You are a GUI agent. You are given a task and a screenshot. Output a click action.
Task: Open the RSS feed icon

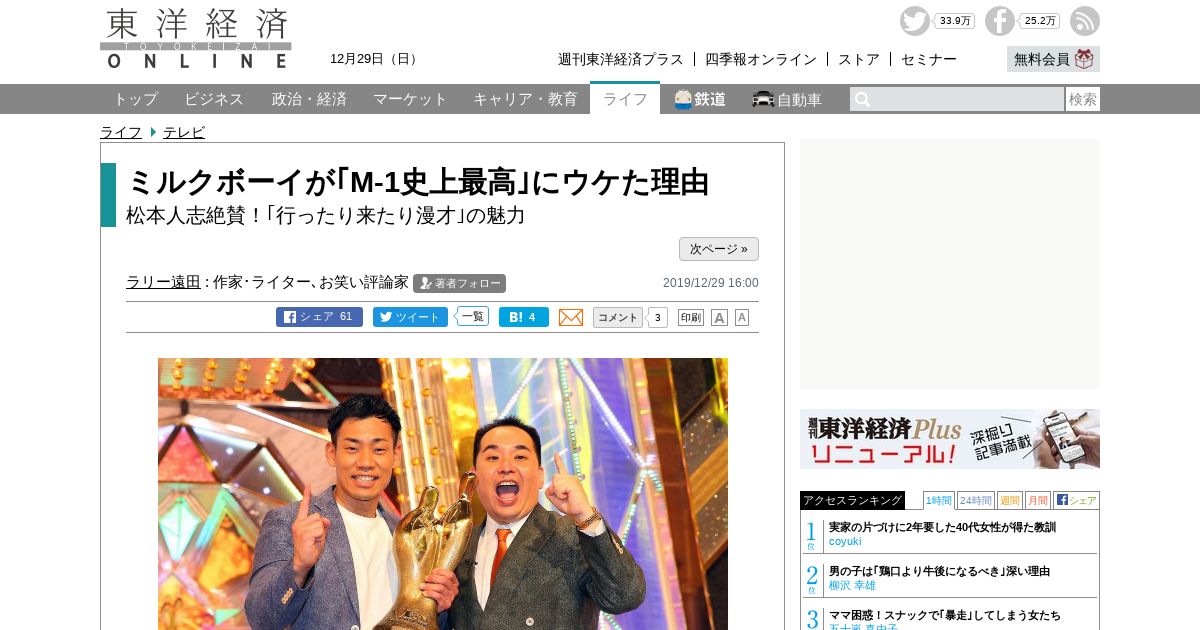(1085, 21)
